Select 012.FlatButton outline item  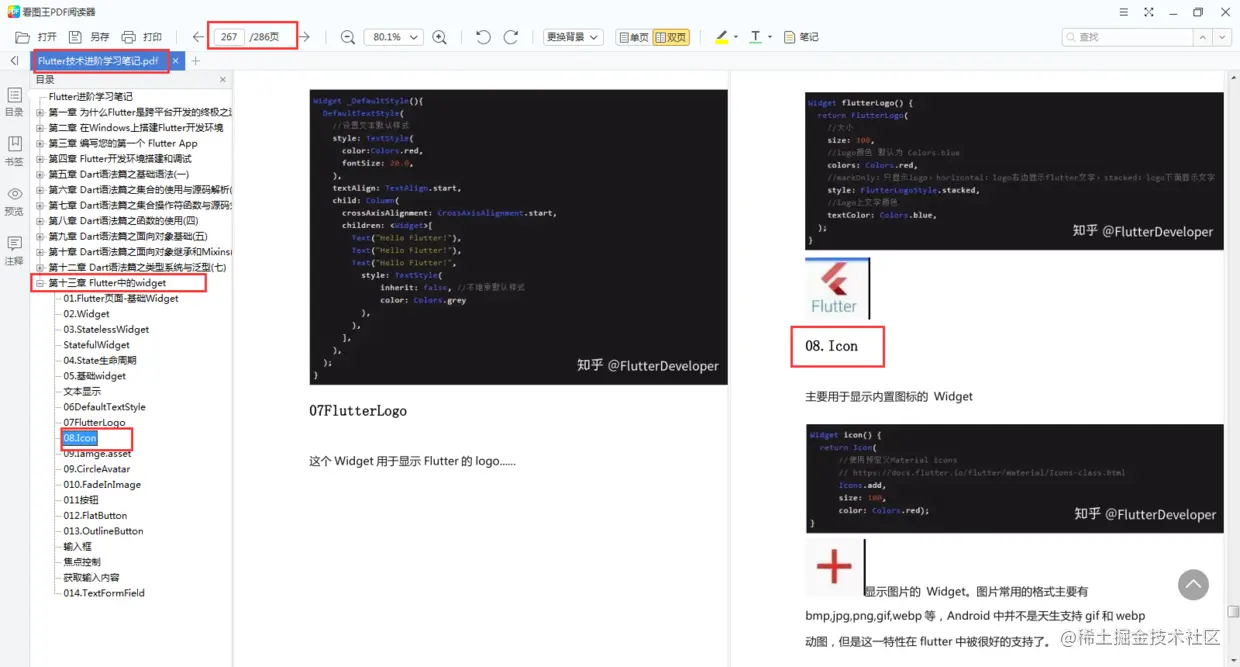click(95, 515)
